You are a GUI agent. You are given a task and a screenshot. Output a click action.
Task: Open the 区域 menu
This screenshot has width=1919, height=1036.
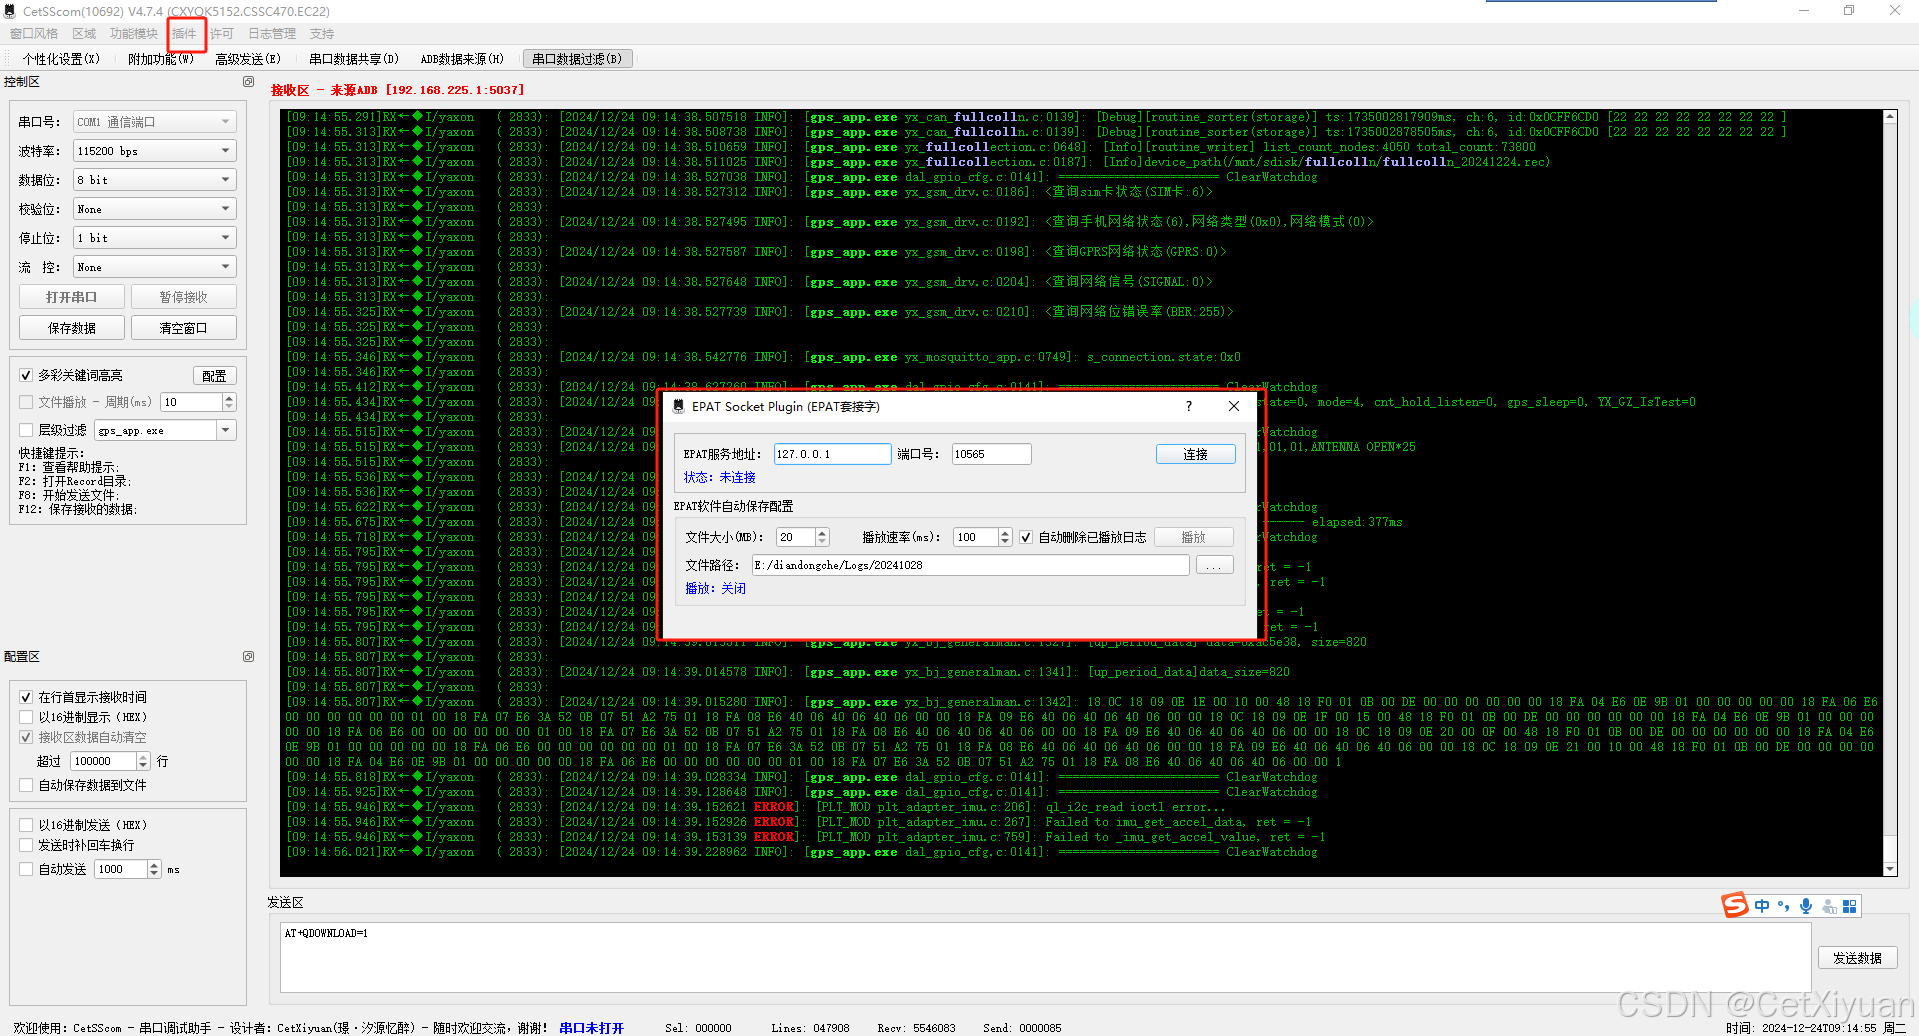(84, 34)
